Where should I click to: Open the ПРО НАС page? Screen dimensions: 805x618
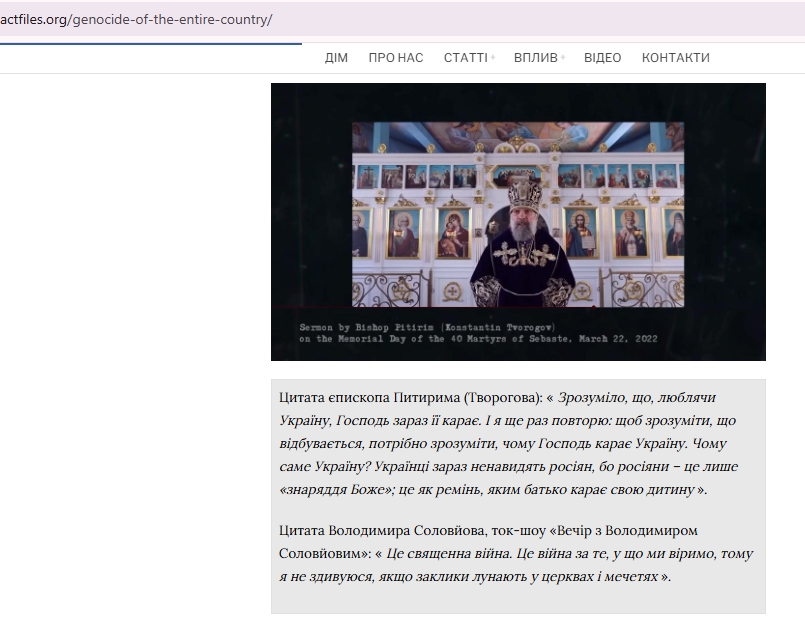coord(395,58)
